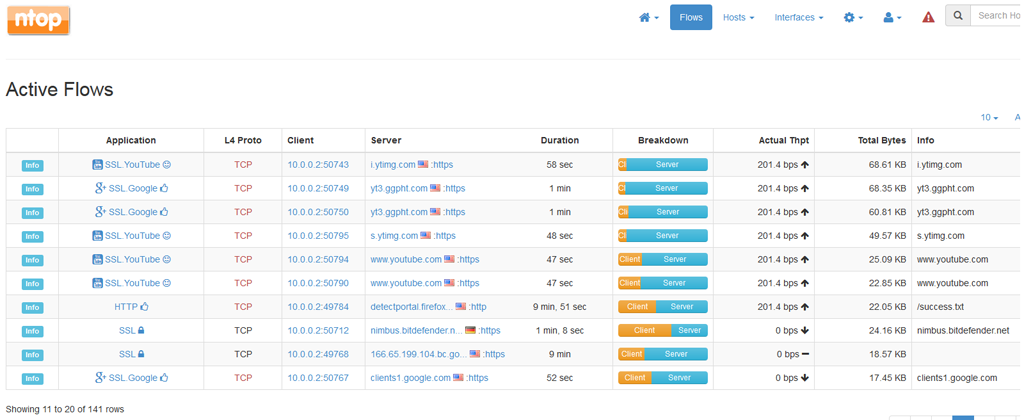Click down arrow in nimbus.bitdefender throughput
This screenshot has height=420, width=1024.
click(x=805, y=331)
